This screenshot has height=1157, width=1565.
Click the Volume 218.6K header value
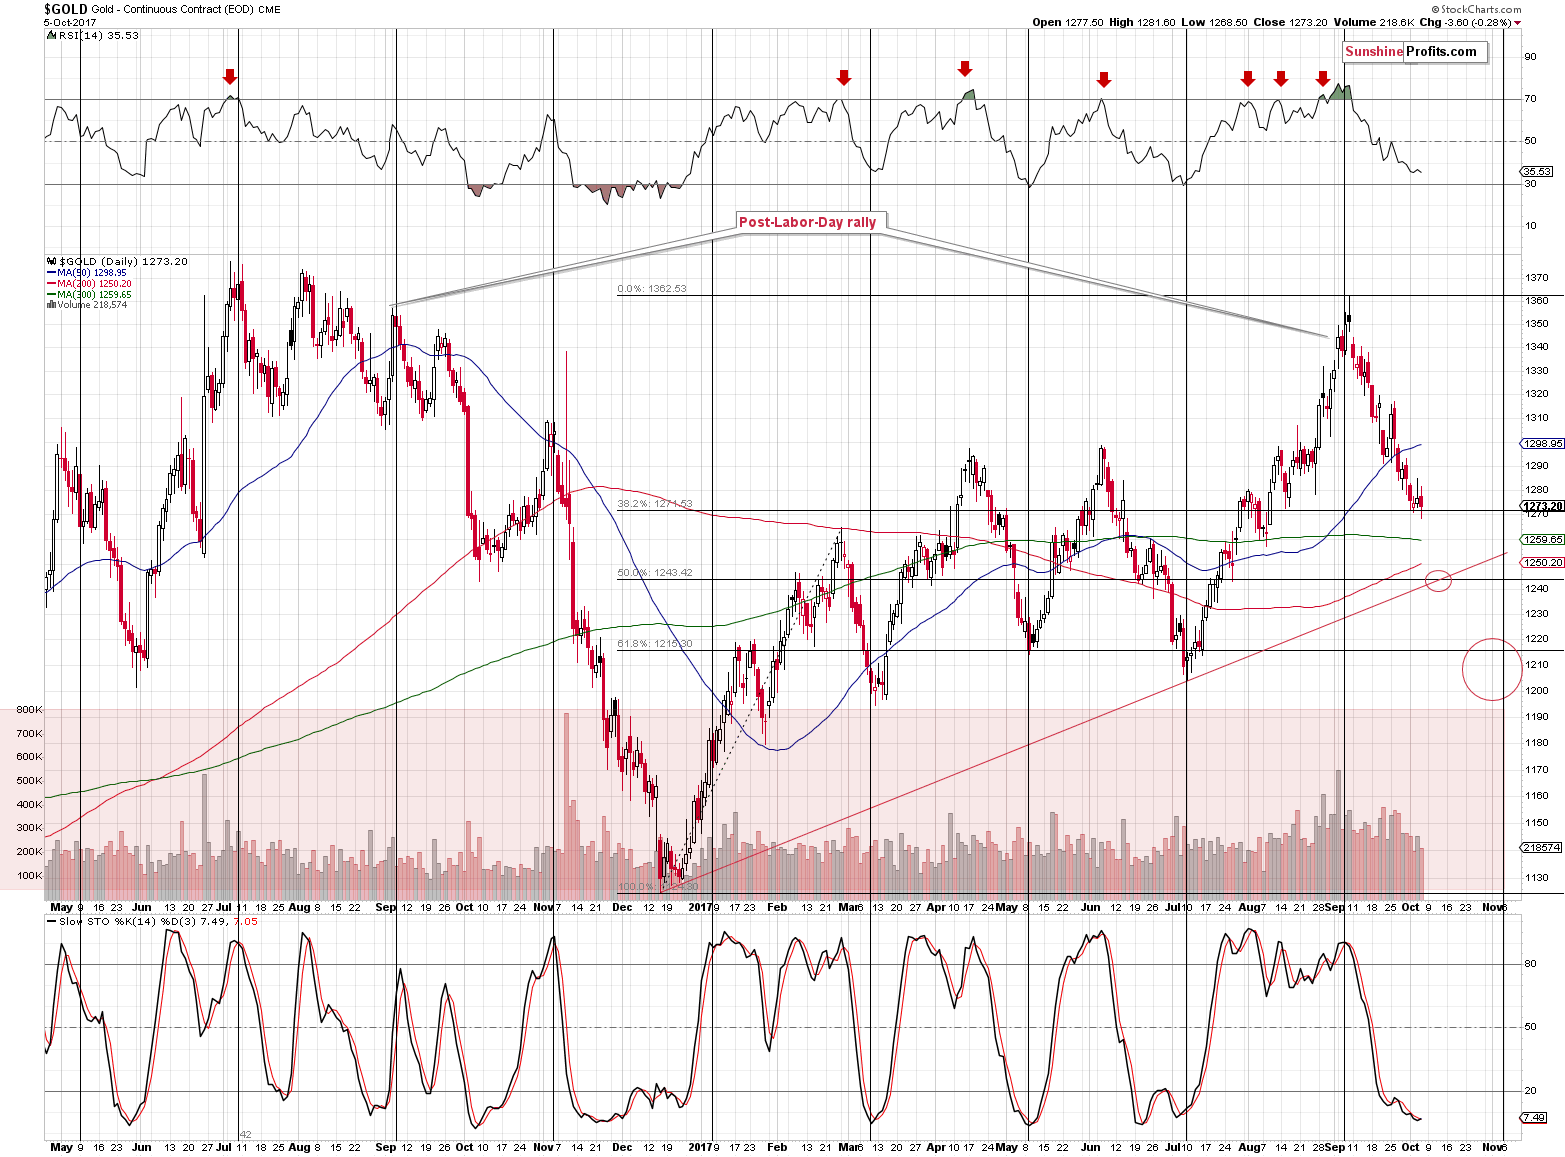tap(1373, 22)
